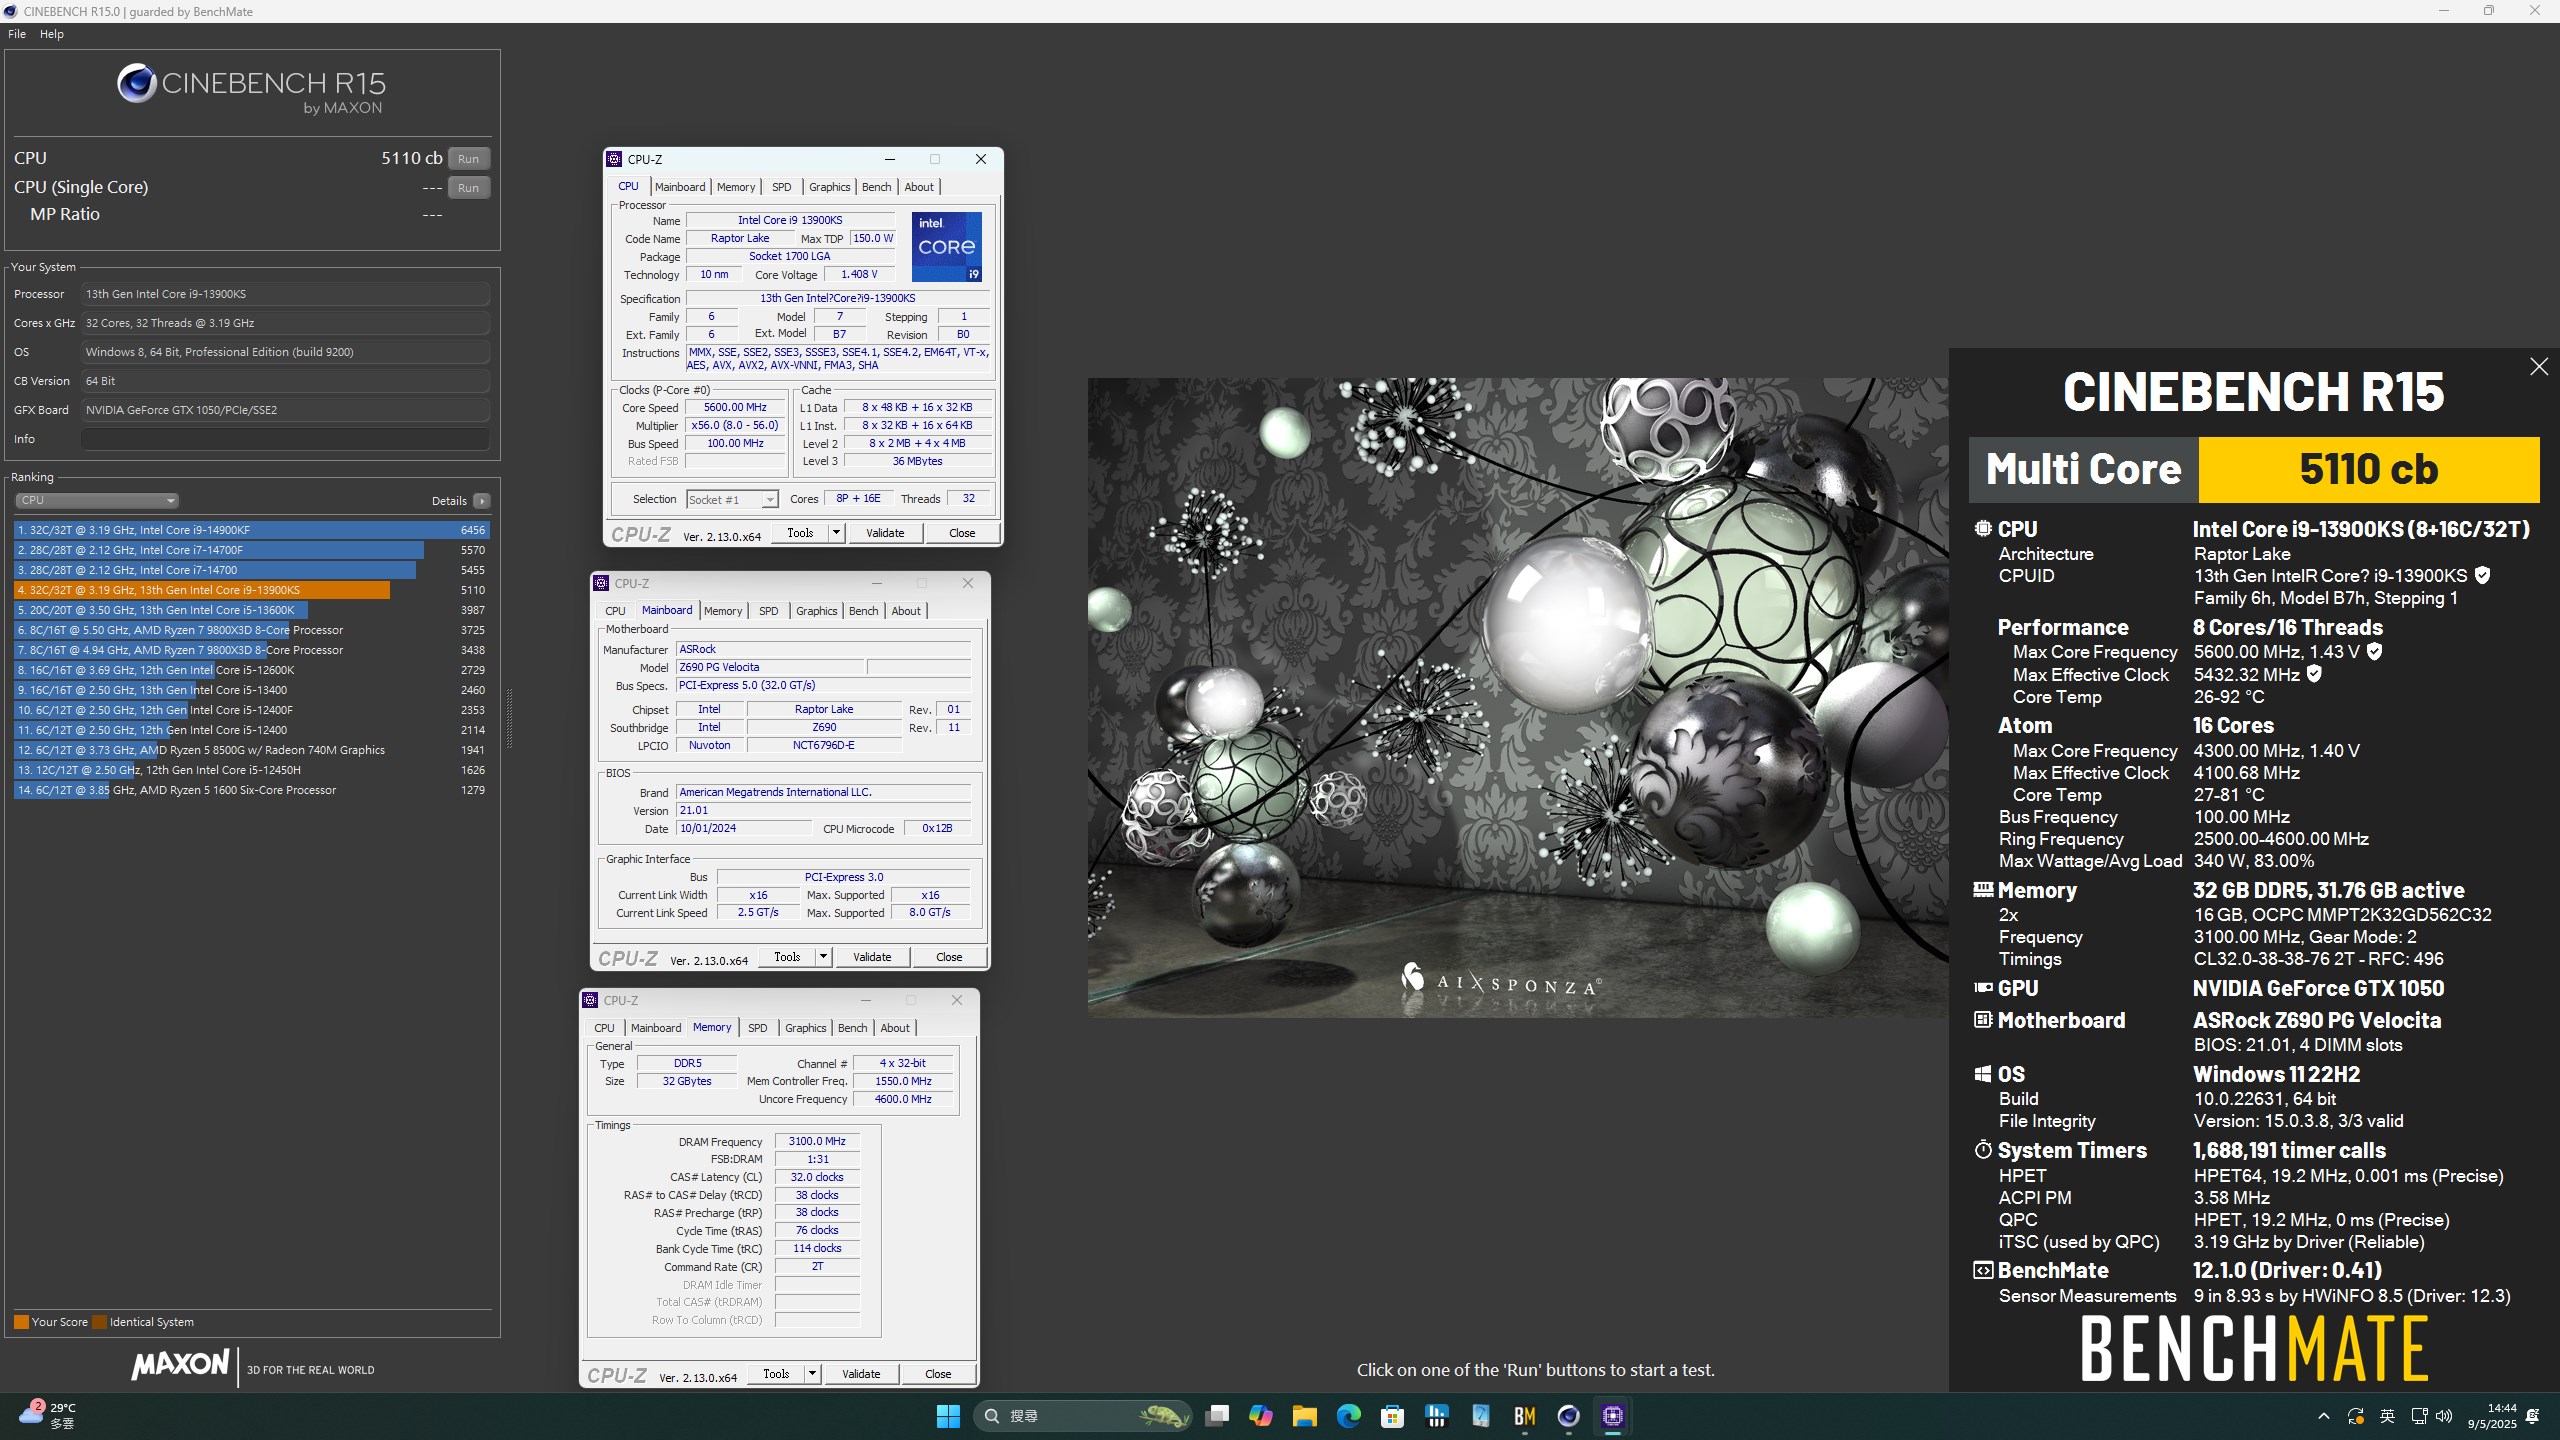
Task: Open Microsoft Store from the taskbar
Action: pyautogui.click(x=1392, y=1416)
